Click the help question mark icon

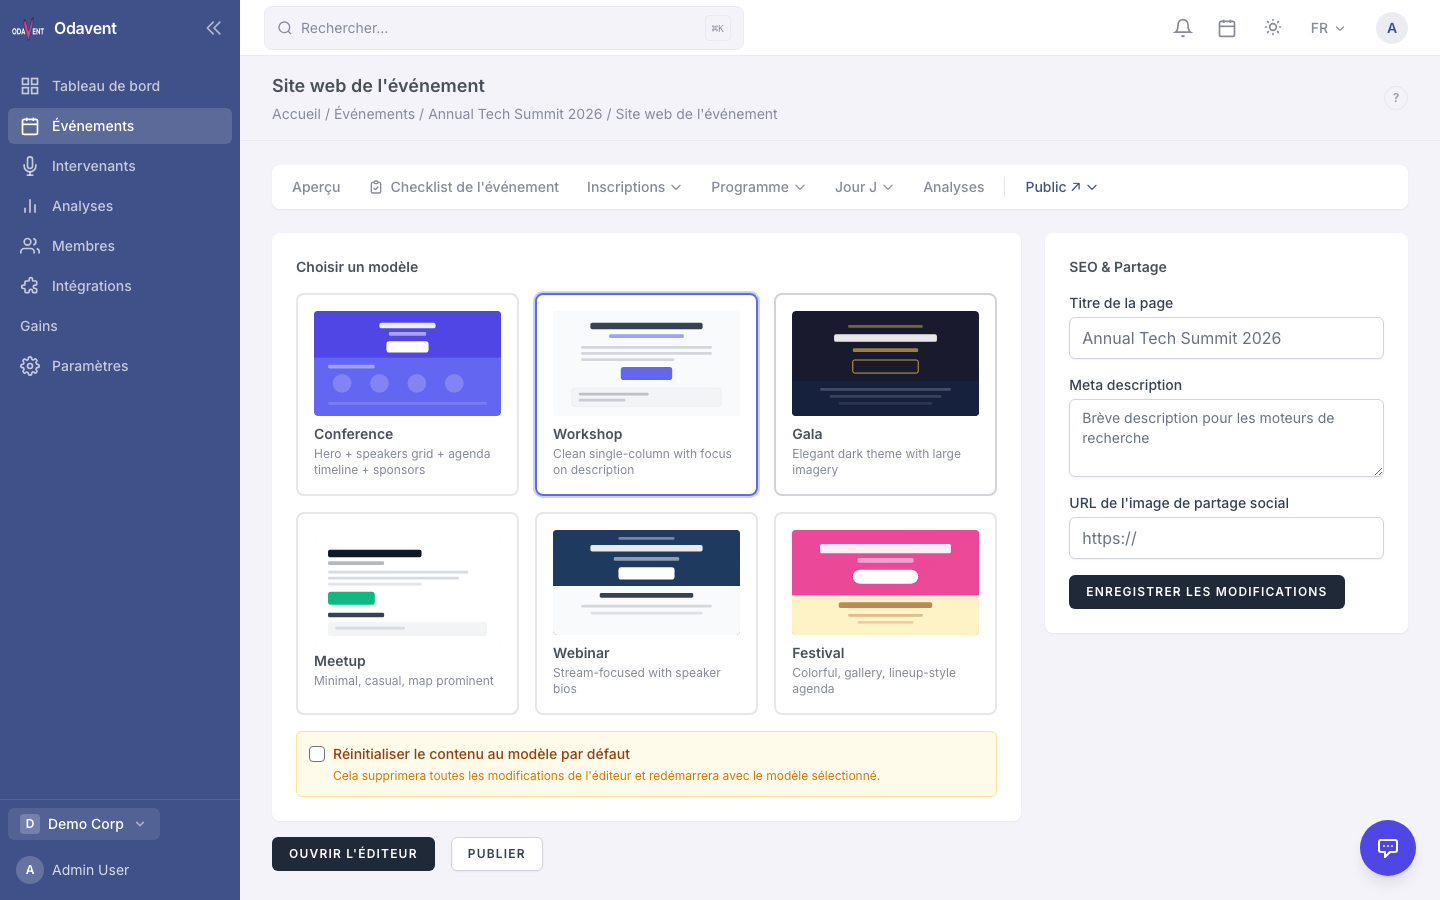(x=1396, y=98)
